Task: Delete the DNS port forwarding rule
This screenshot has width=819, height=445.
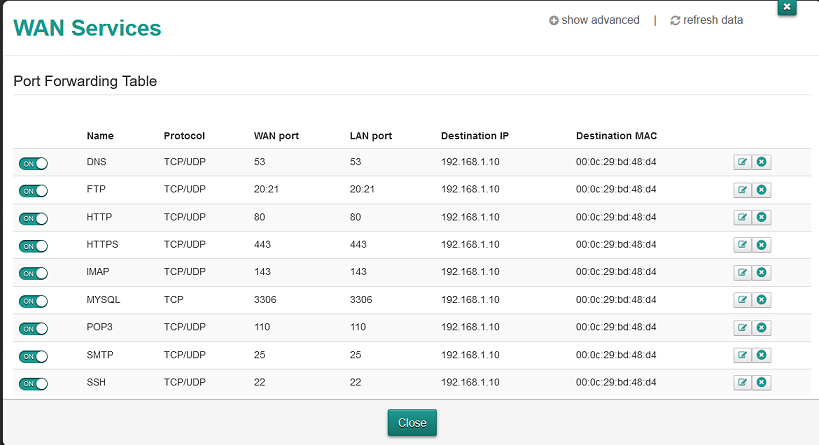Action: point(762,162)
